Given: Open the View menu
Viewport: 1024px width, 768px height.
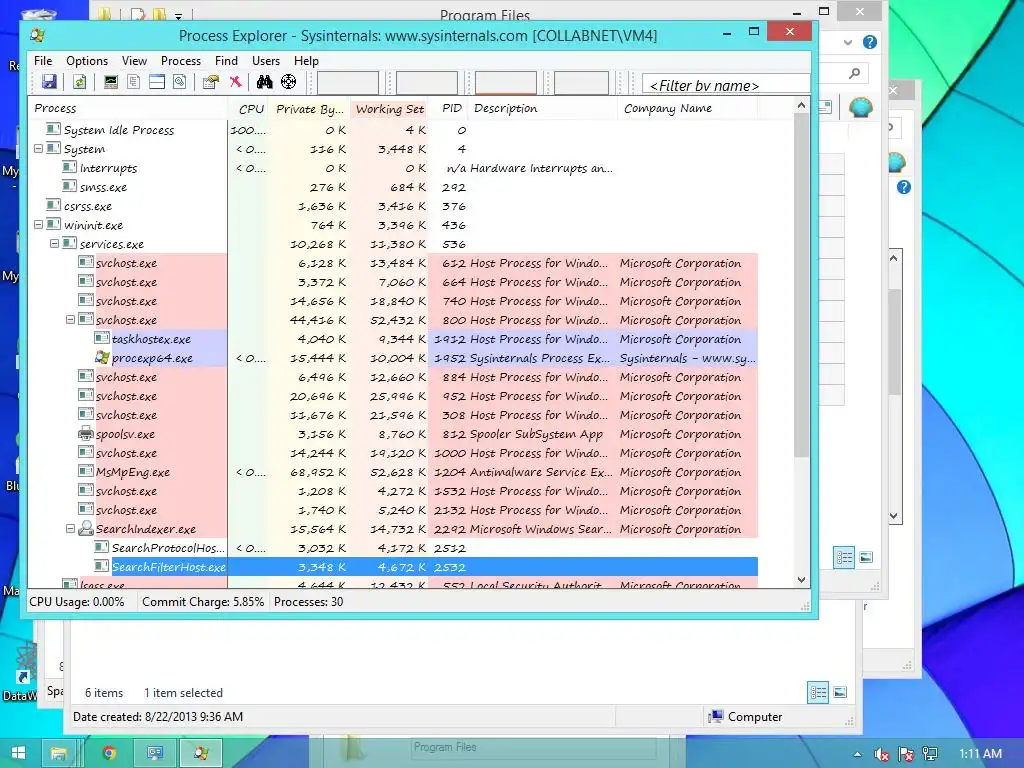Looking at the screenshot, I should tap(134, 61).
